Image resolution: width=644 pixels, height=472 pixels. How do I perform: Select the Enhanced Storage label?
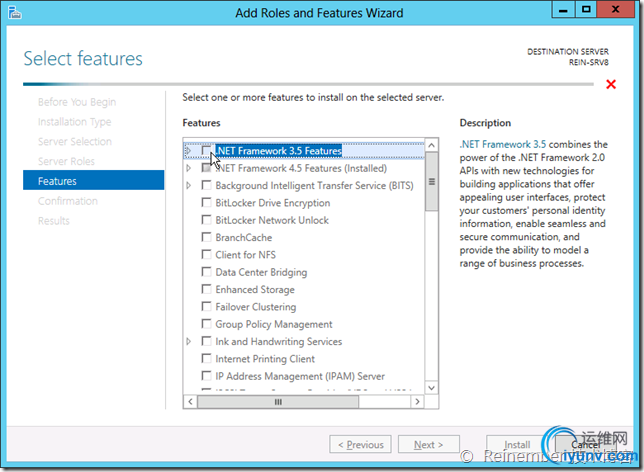click(x=255, y=290)
